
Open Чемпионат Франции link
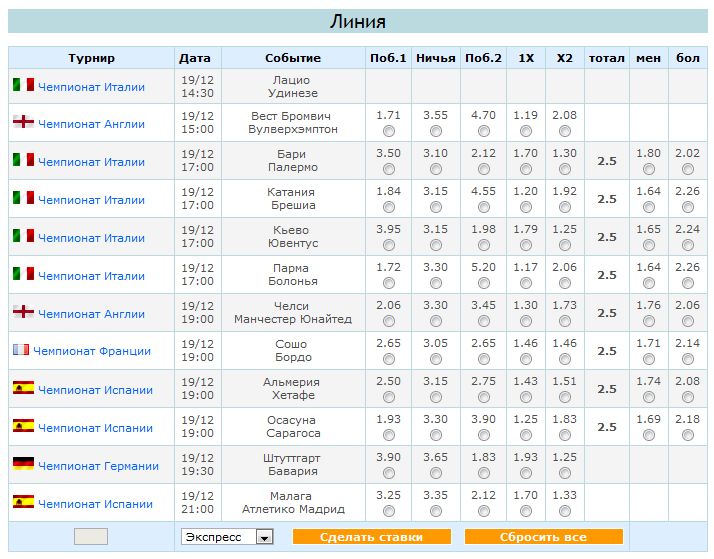coord(92,351)
